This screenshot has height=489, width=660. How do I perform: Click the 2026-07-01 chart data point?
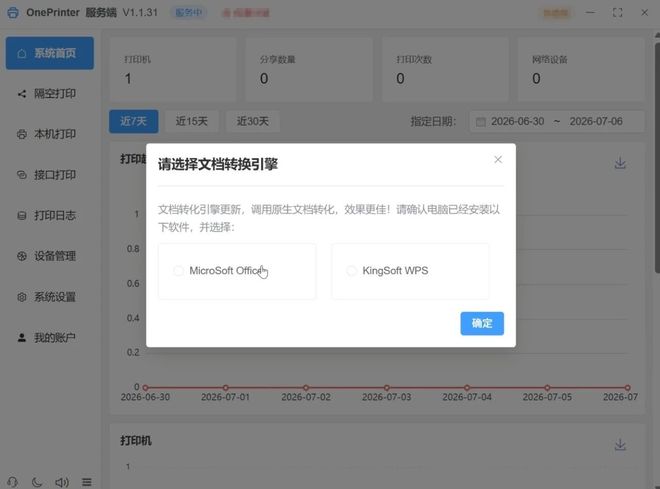click(x=226, y=388)
